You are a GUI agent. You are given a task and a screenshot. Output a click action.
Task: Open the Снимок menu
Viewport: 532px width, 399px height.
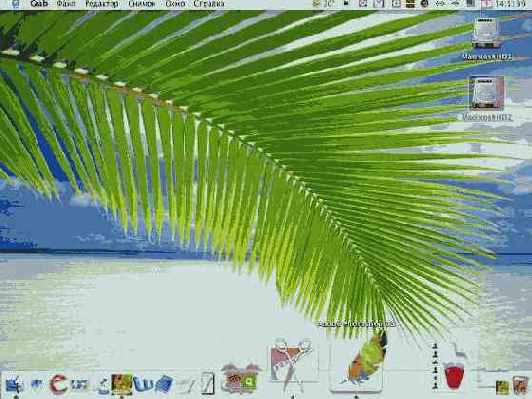coord(141,4)
